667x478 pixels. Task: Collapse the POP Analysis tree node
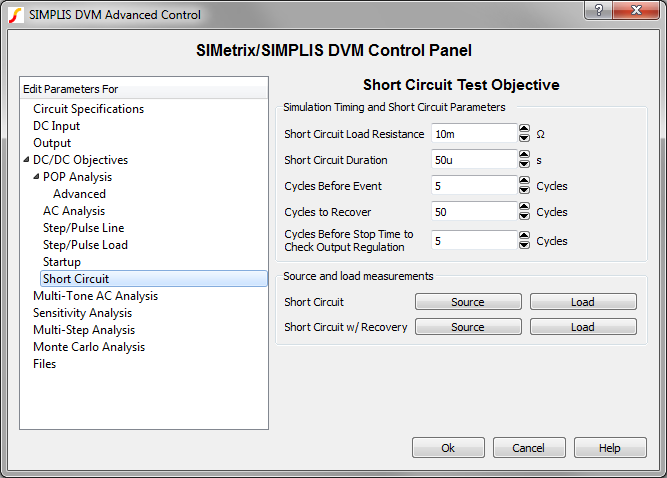coord(37,177)
